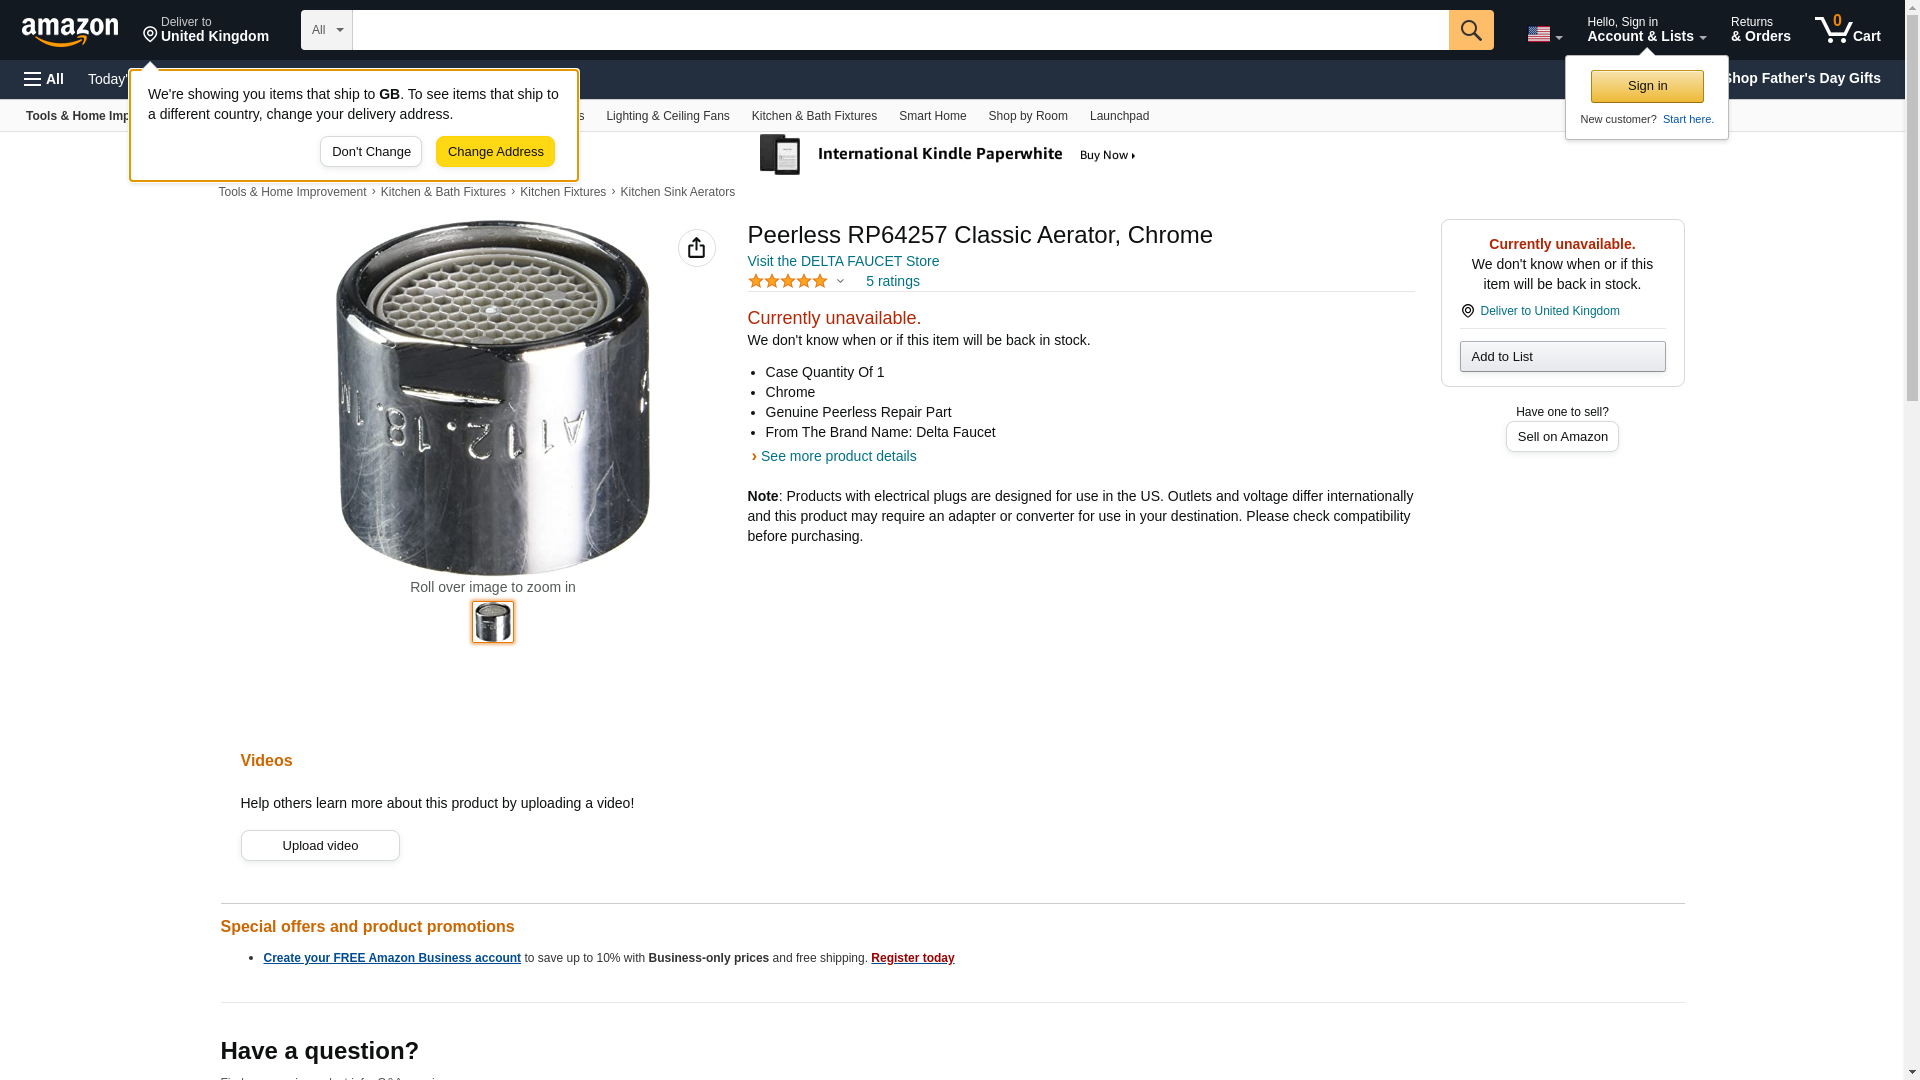Open the shopping cart
Viewport: 1920px width, 1080px height.
1847,30
